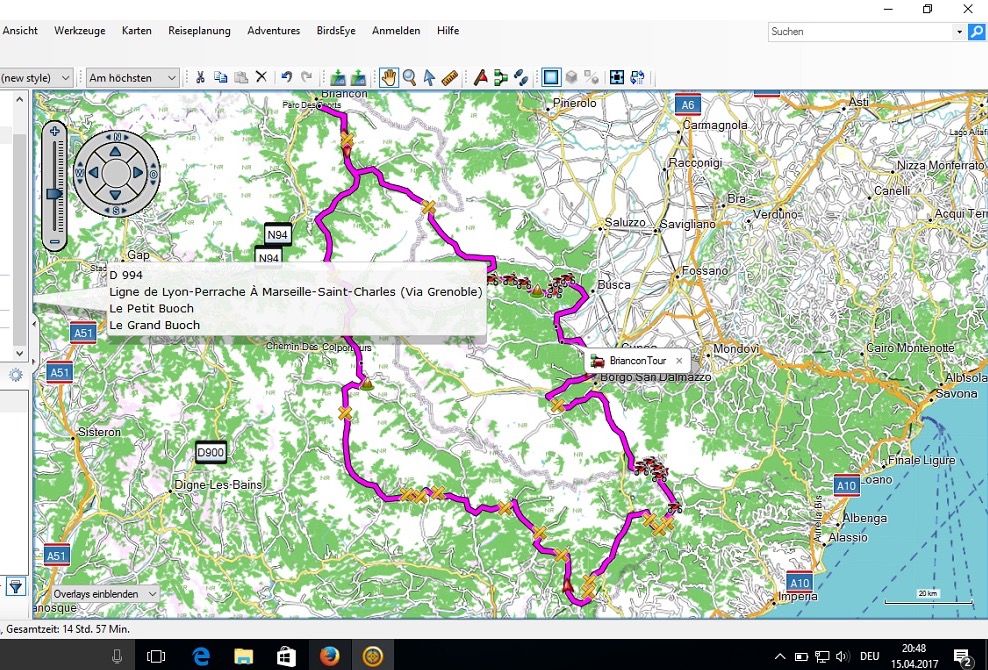Pan map north with compass up arrow
The image size is (988, 670).
[x=116, y=151]
